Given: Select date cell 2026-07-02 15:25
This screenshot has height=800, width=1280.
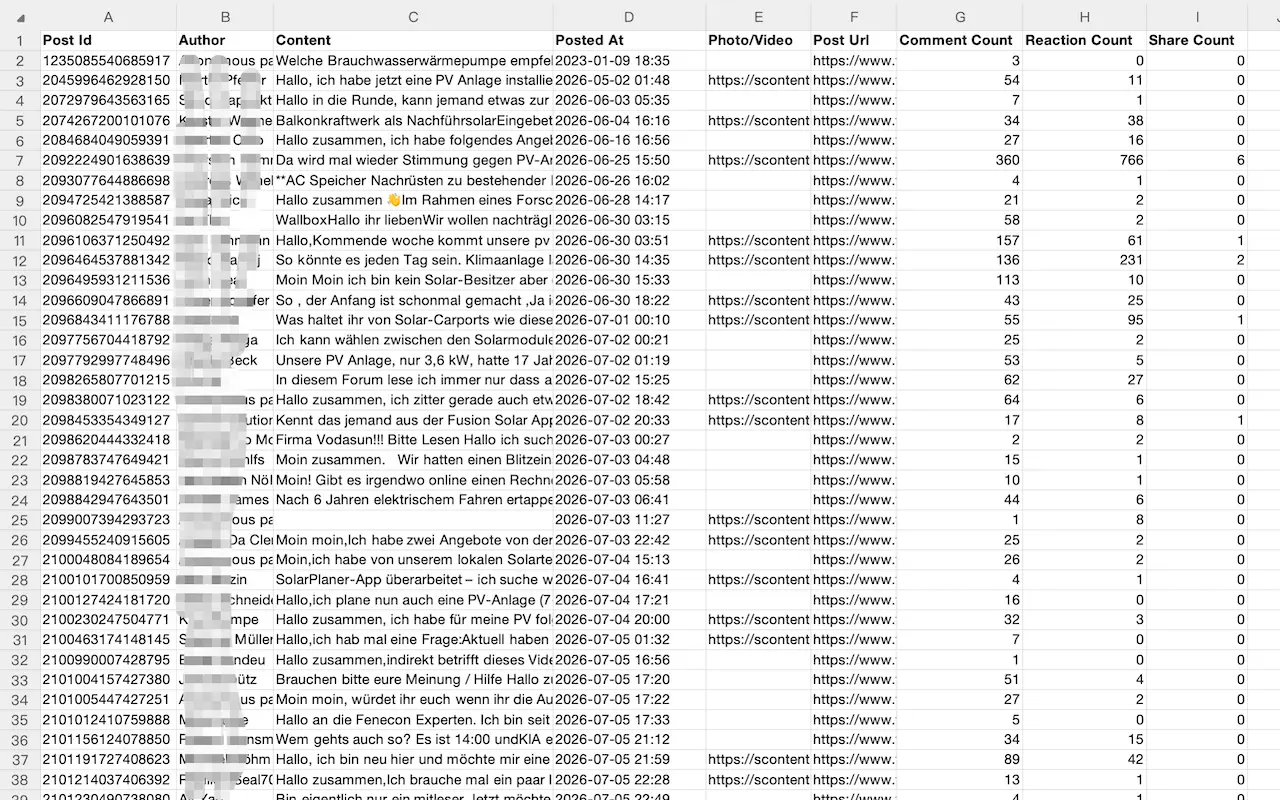Looking at the screenshot, I should coord(629,380).
